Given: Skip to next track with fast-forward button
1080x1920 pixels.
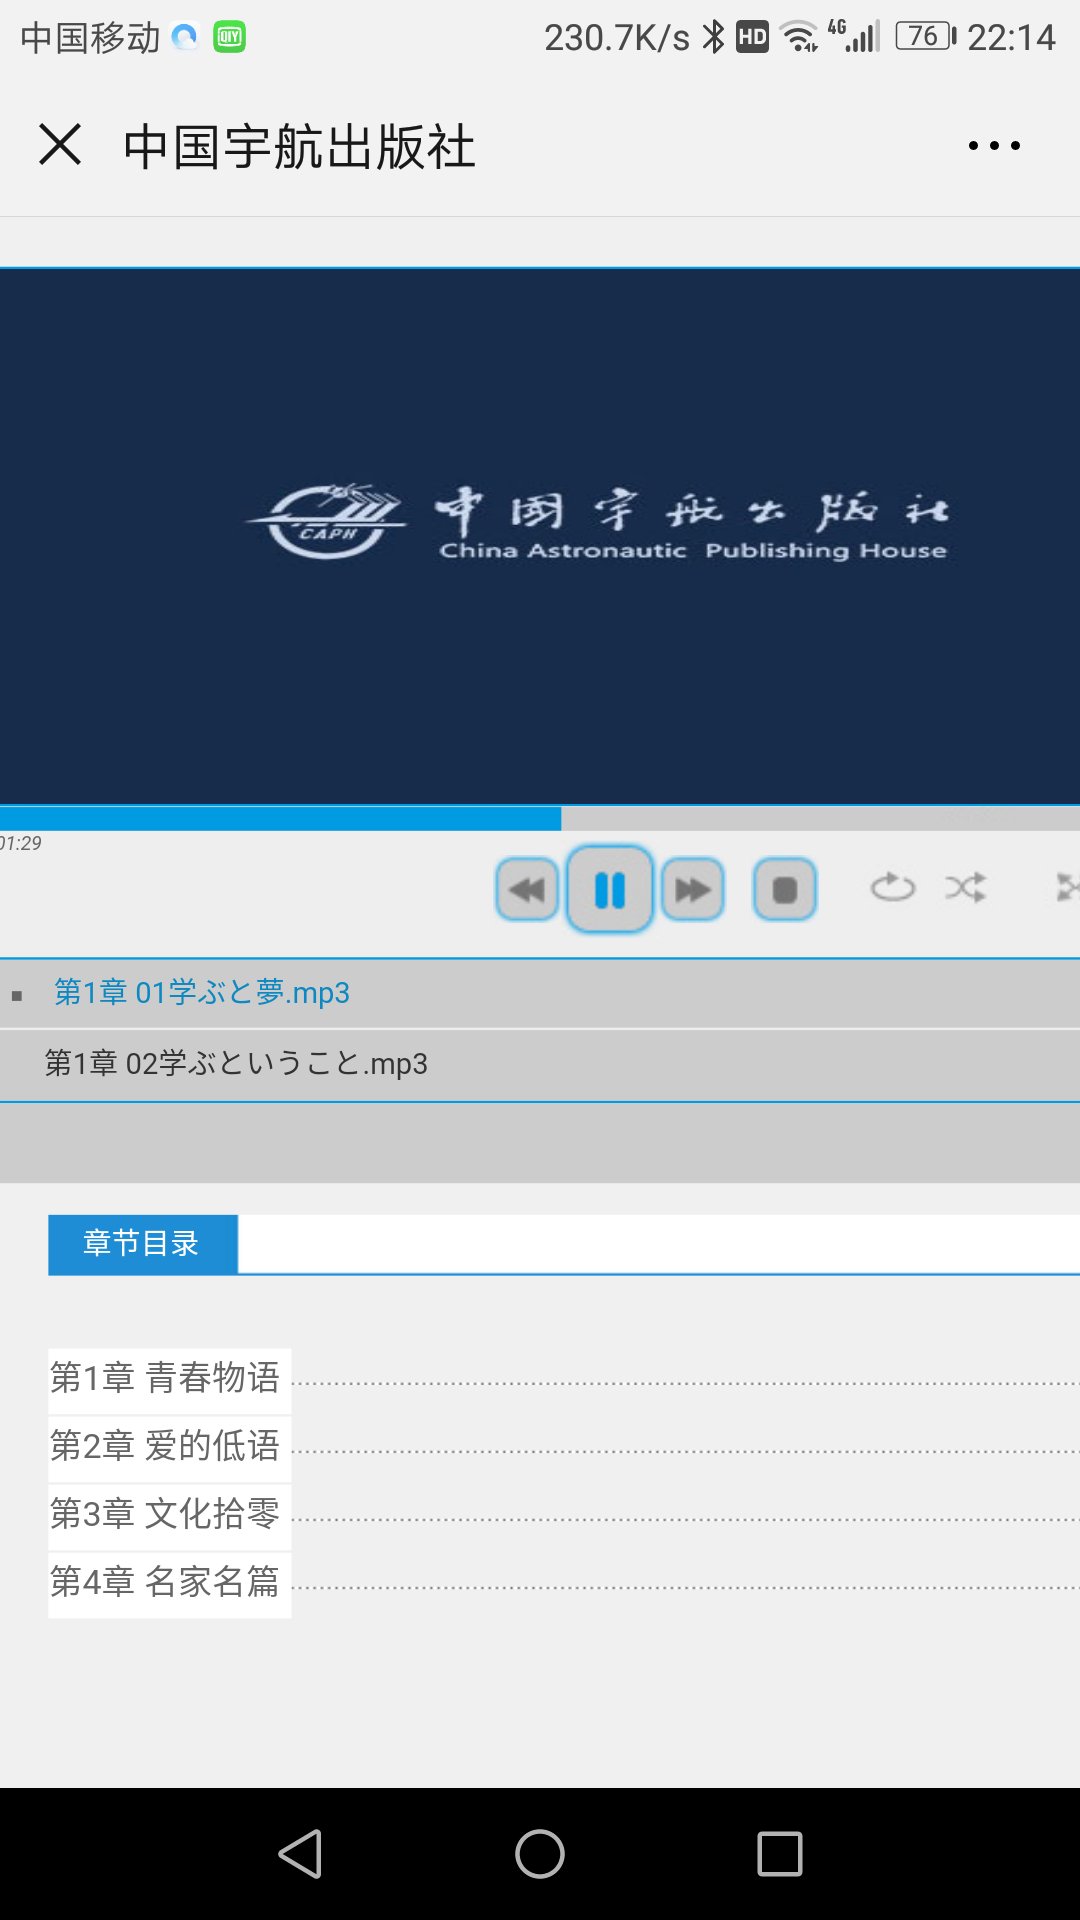Looking at the screenshot, I should tap(692, 889).
